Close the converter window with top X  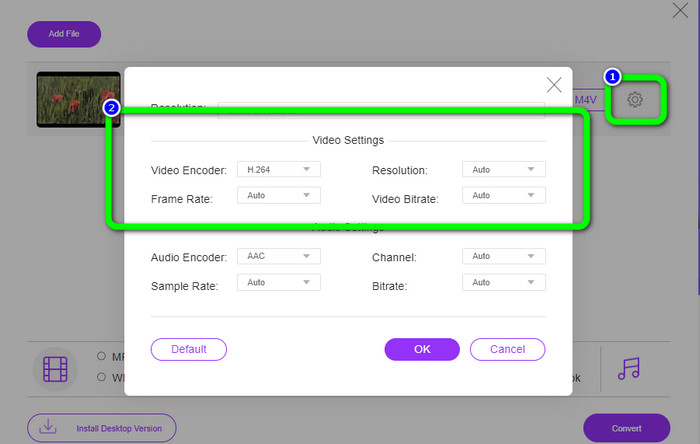[x=680, y=10]
